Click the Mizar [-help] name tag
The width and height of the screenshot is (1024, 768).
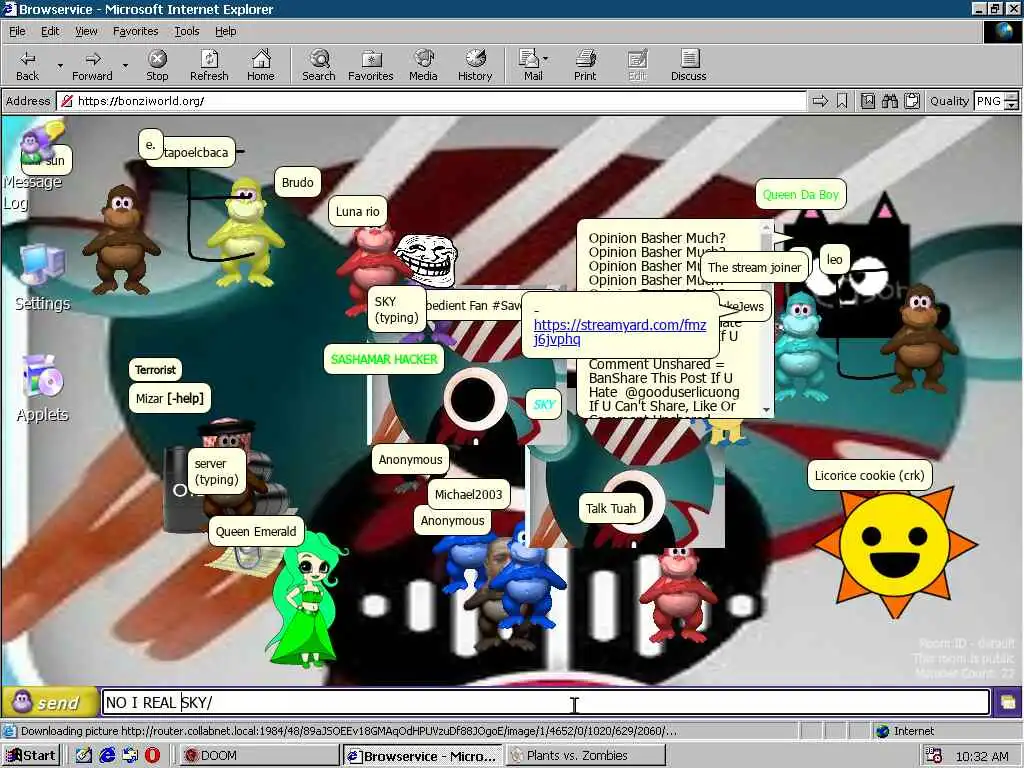click(x=170, y=398)
